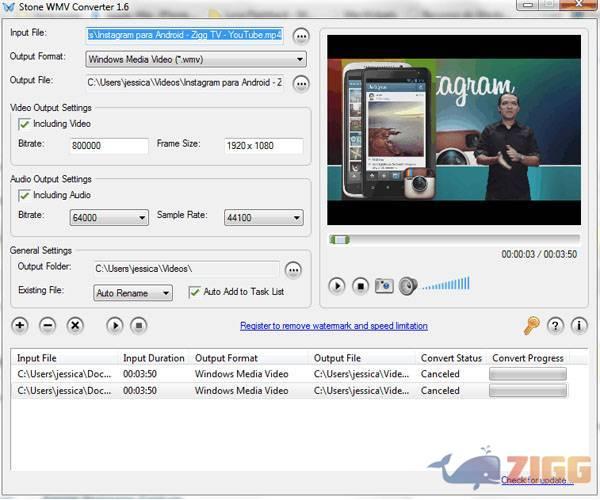Open the audio Bitrate 64000 dropdown
The height and width of the screenshot is (500, 600).
point(109,218)
